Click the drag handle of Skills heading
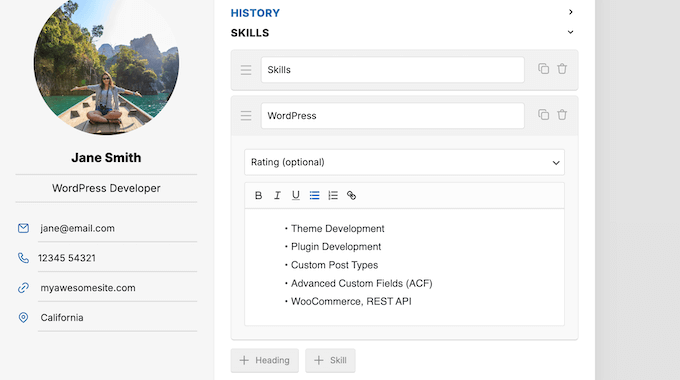Viewport: 680px width, 380px height. 246,70
